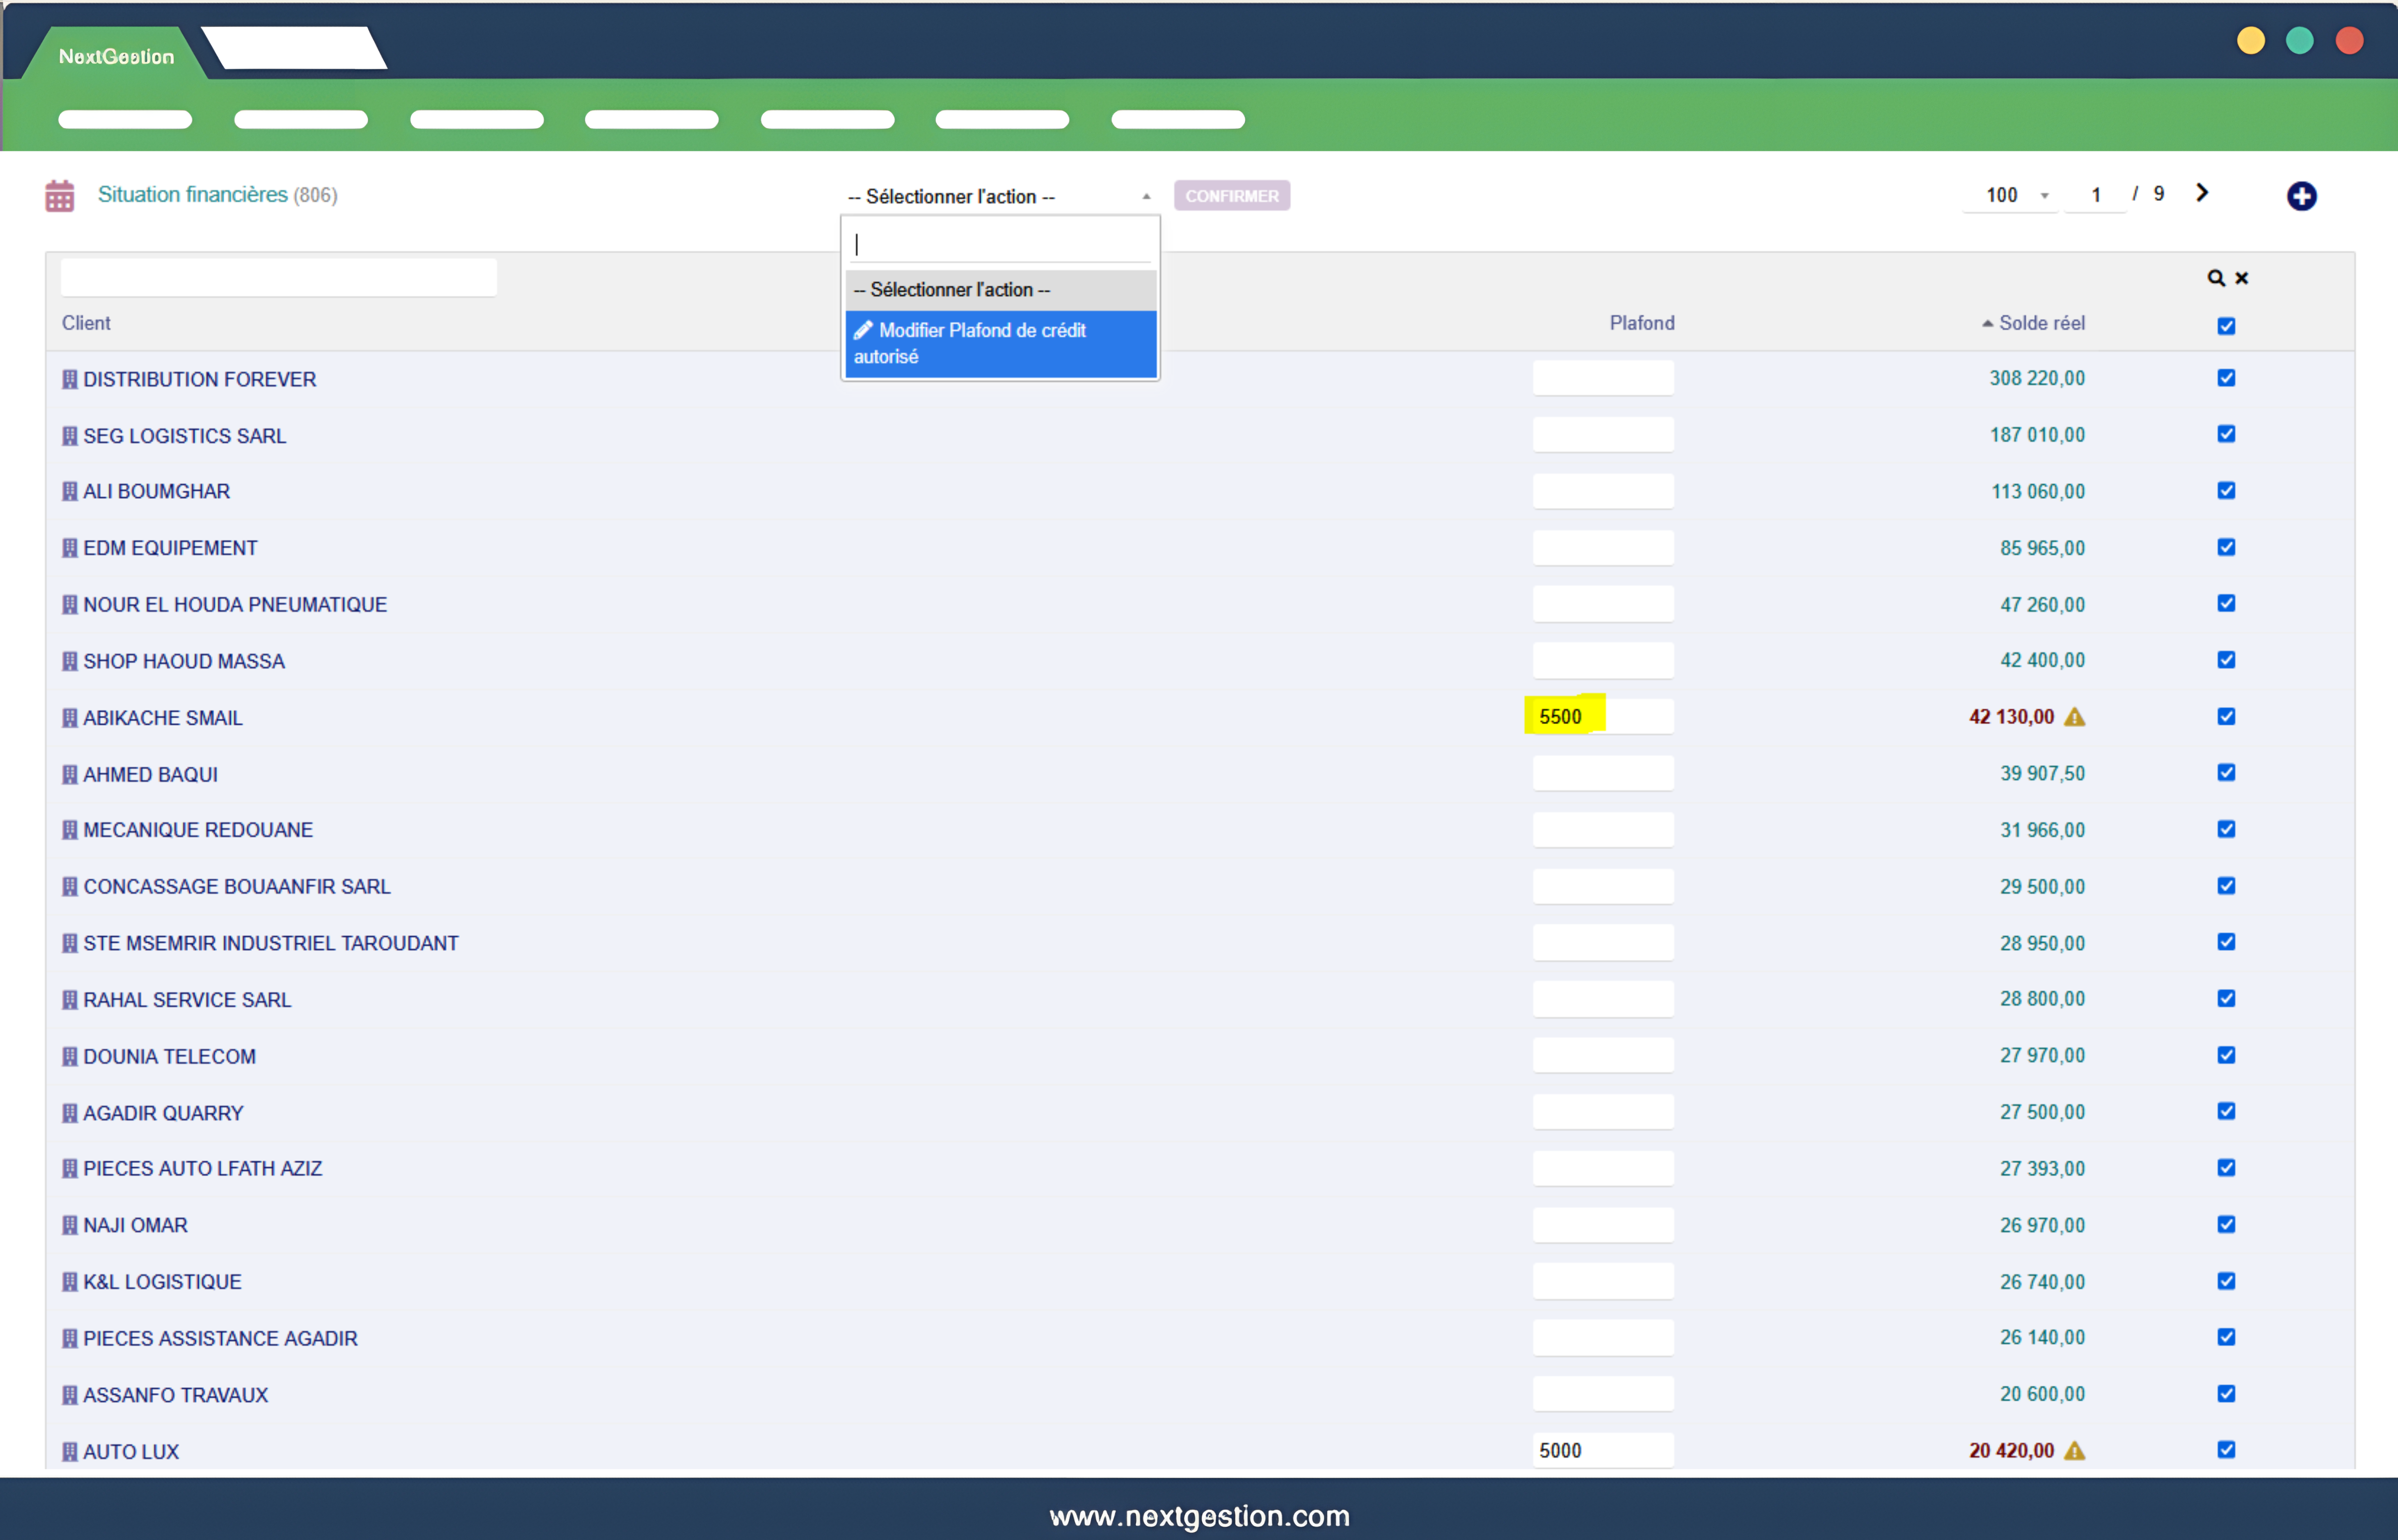Click building icon beside DISTRIBUTION FOREVER
2398x1540 pixels.
point(69,379)
